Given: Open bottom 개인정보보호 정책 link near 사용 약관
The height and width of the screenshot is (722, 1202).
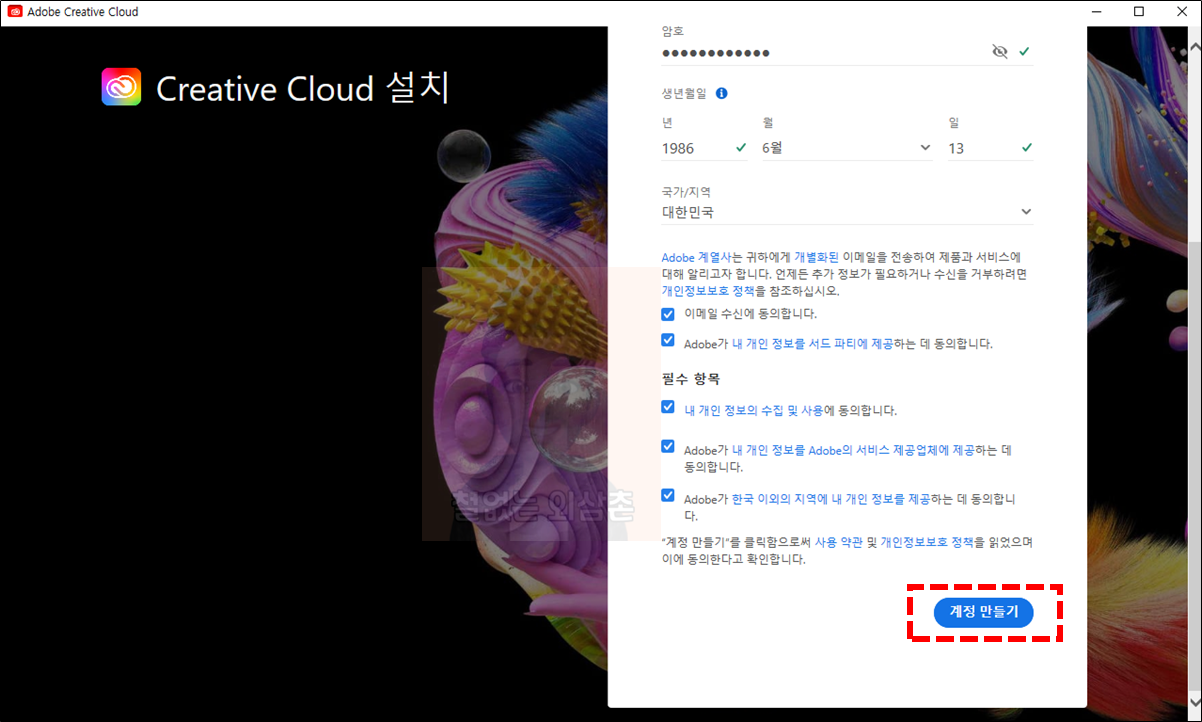Looking at the screenshot, I should [x=927, y=541].
